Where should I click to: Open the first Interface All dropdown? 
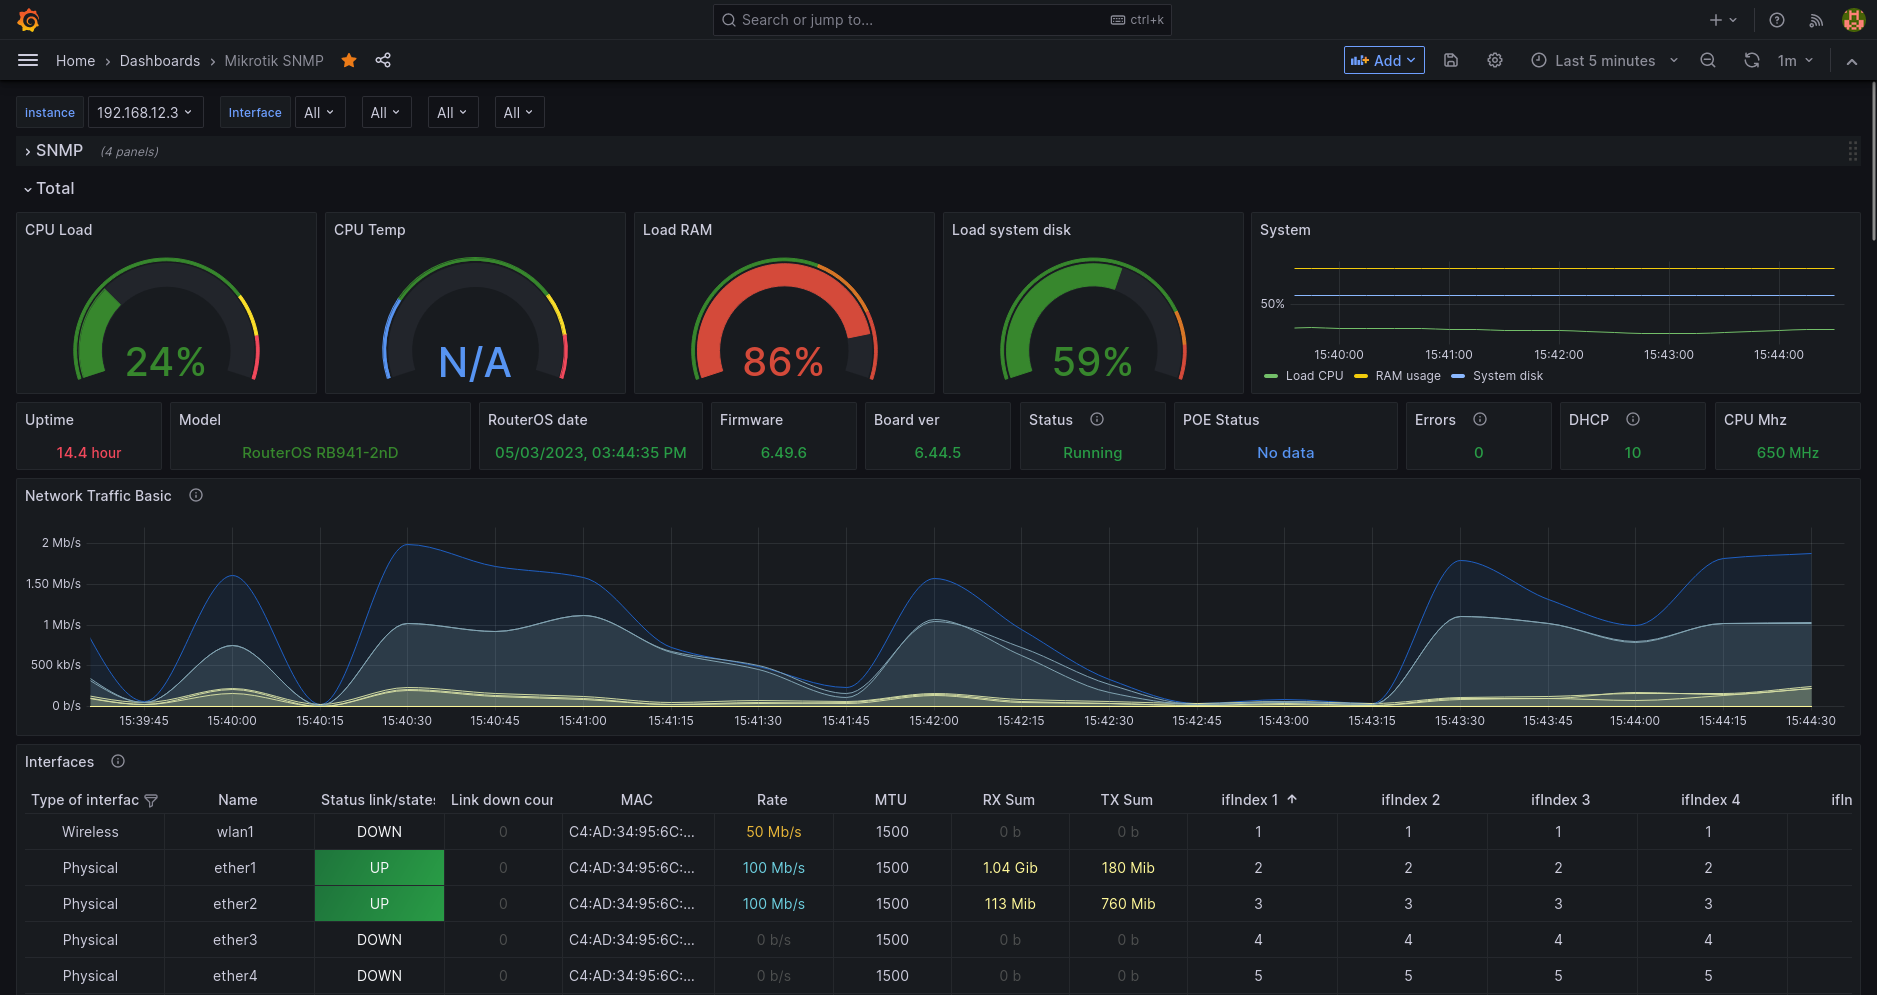[320, 112]
